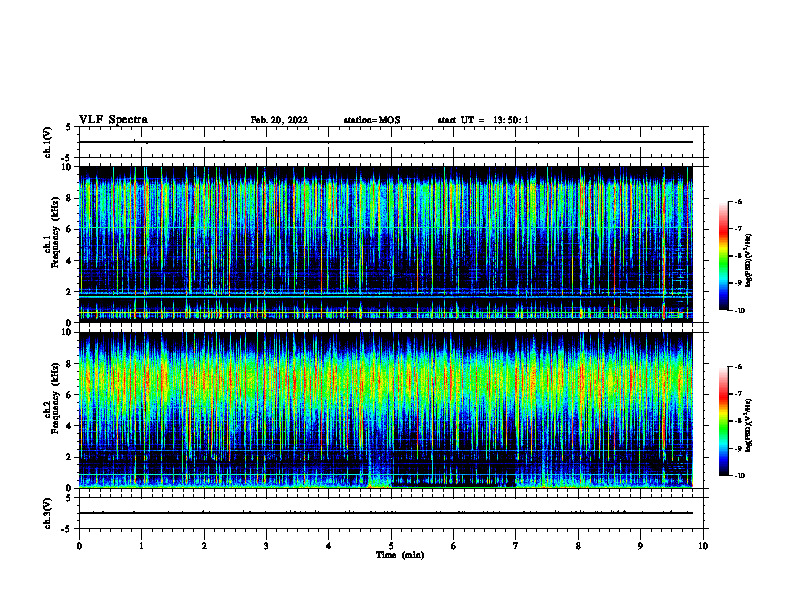Click time axis tick label "6"
The width and height of the screenshot is (792, 612).
454,546
